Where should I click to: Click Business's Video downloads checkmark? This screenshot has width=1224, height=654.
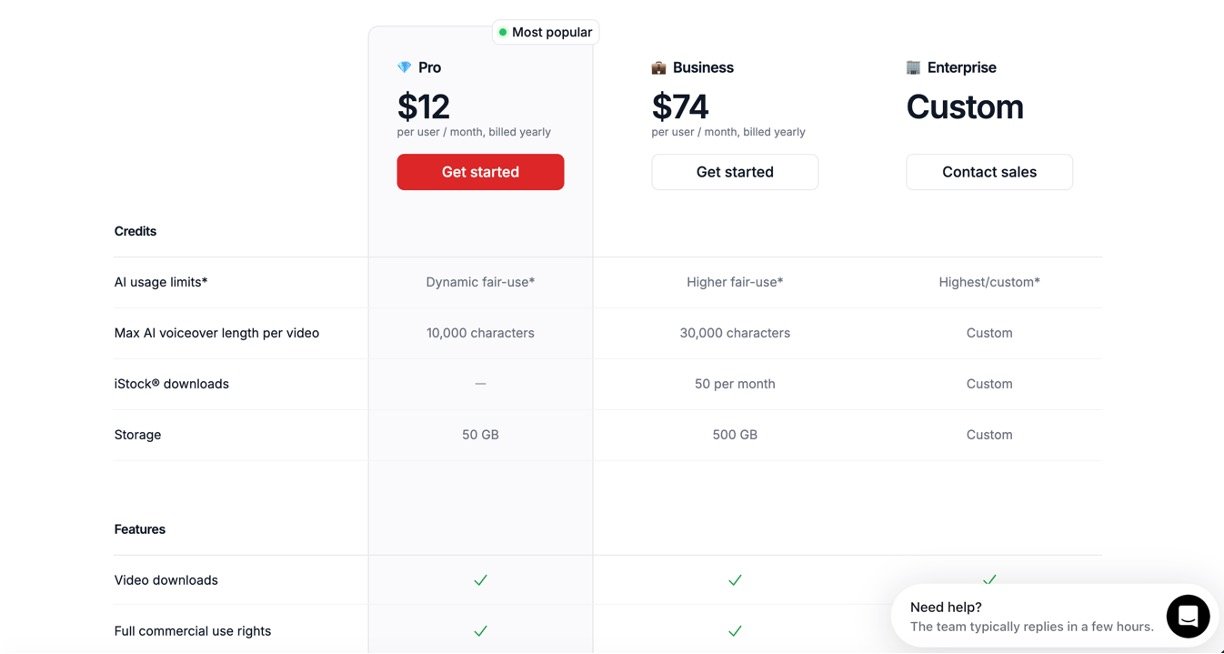click(735, 580)
